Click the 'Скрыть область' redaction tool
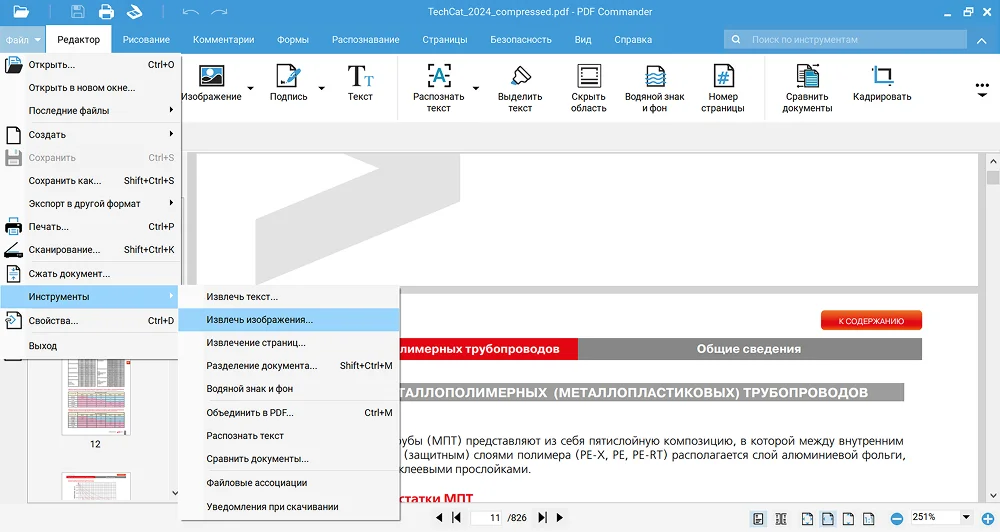The height and width of the screenshot is (532, 1000). tap(589, 88)
